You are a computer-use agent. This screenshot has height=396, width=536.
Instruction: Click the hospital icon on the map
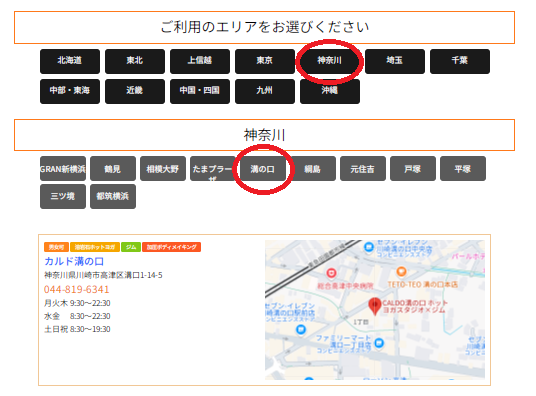(x=331, y=273)
